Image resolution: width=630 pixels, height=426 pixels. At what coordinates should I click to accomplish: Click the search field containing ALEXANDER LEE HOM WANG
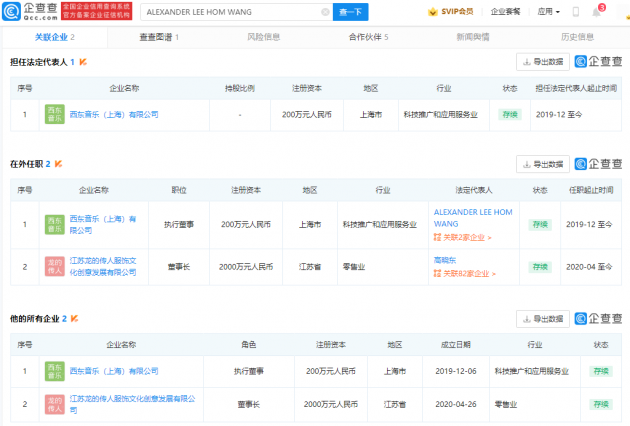pyautogui.click(x=230, y=12)
